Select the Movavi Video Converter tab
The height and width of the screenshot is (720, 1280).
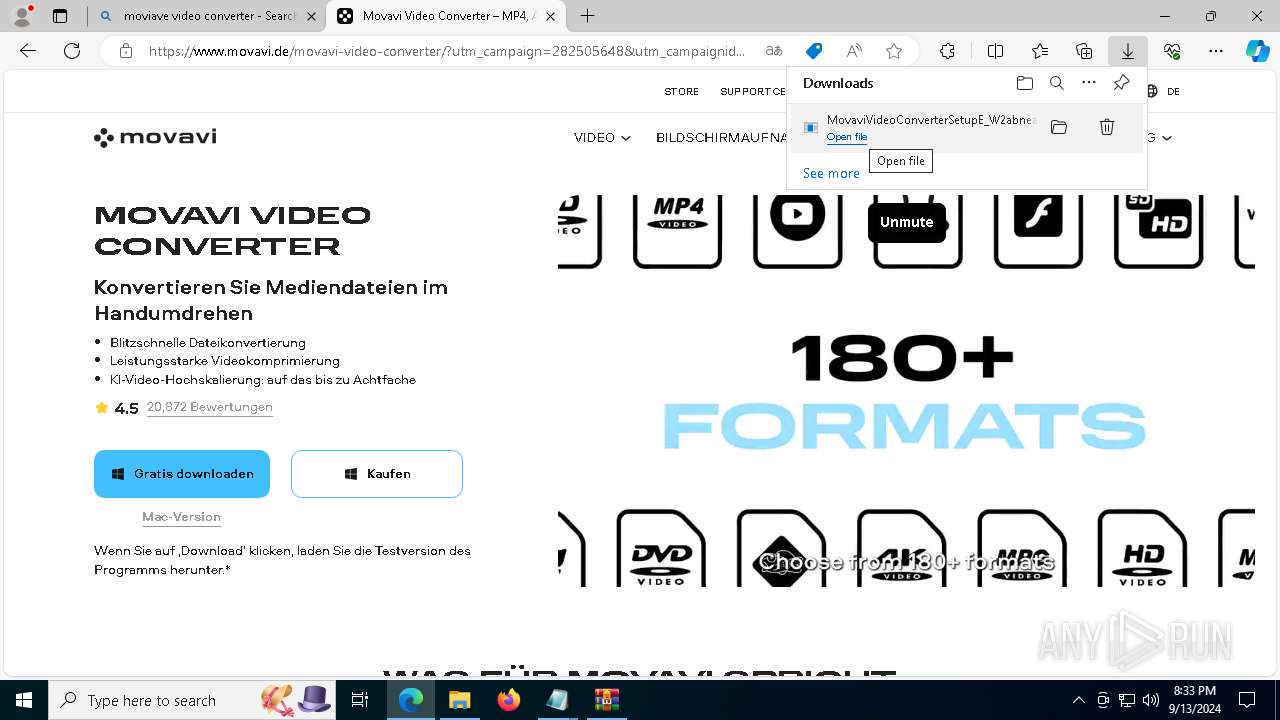click(x=444, y=16)
